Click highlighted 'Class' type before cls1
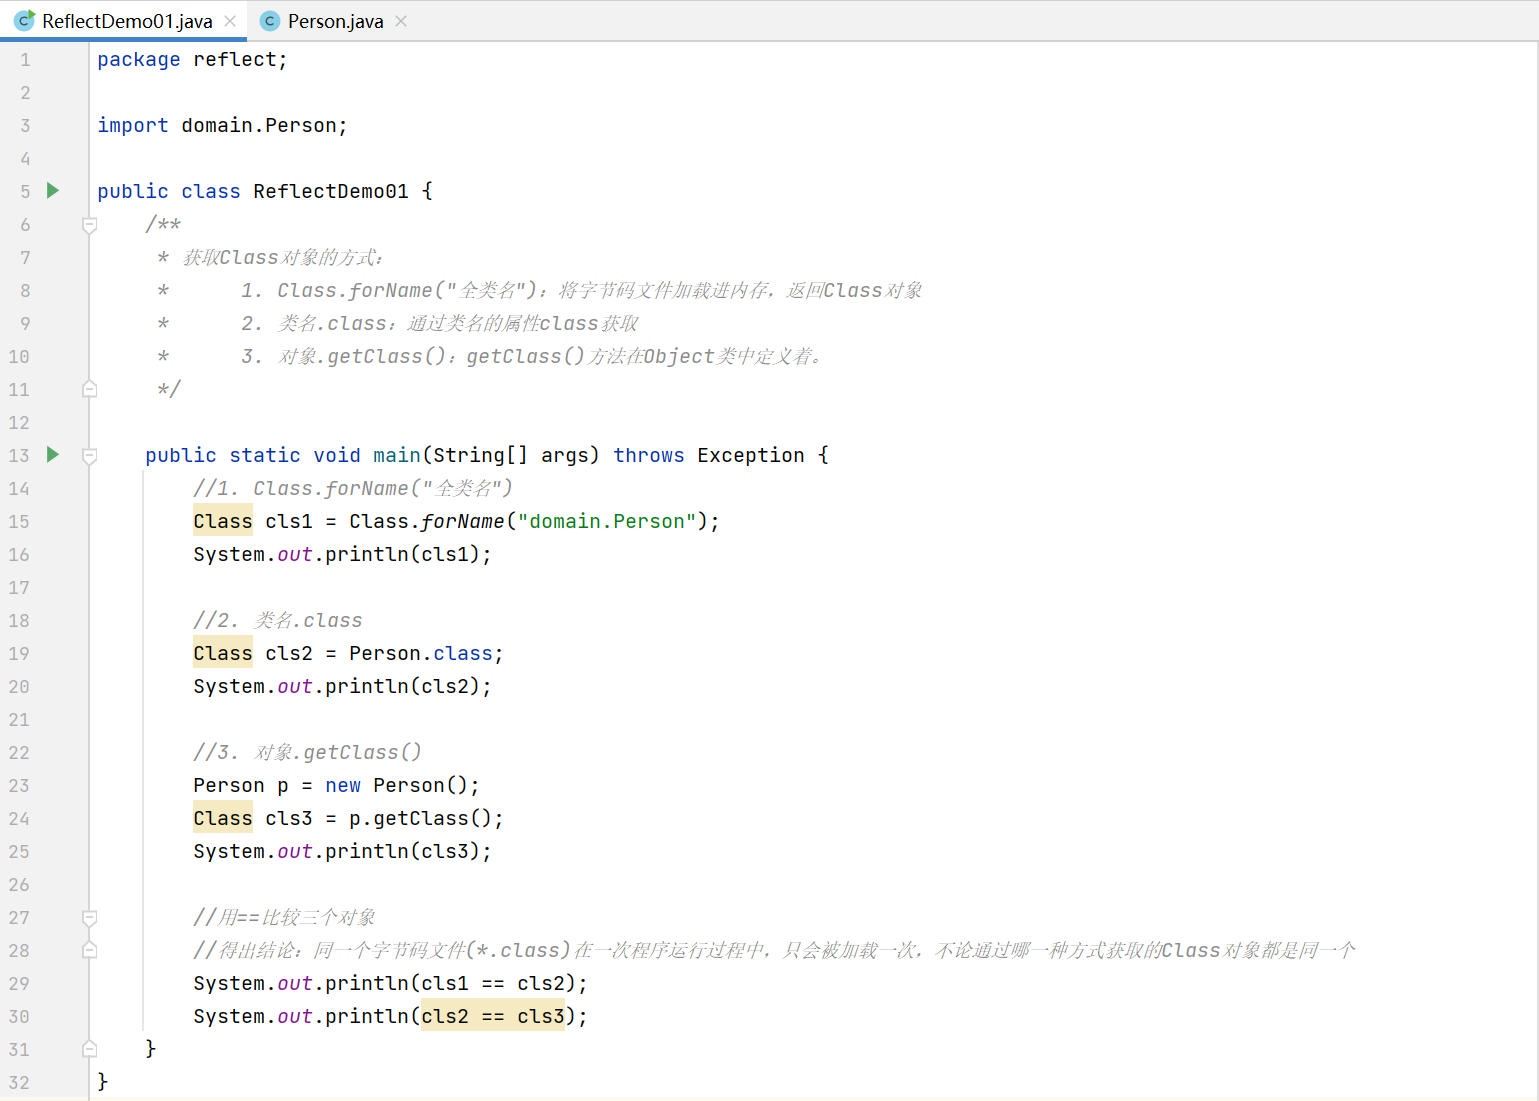 click(x=223, y=522)
